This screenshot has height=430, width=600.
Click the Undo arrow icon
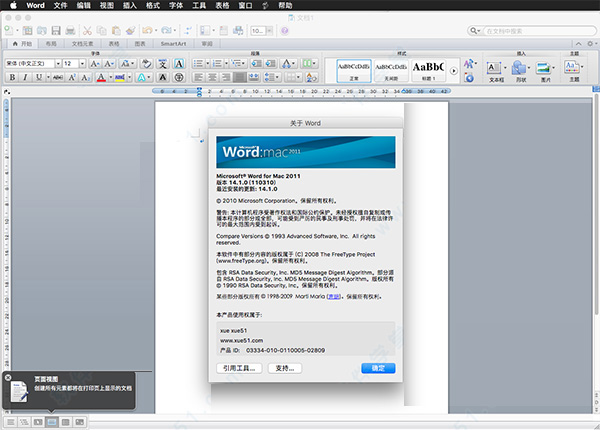(x=147, y=30)
